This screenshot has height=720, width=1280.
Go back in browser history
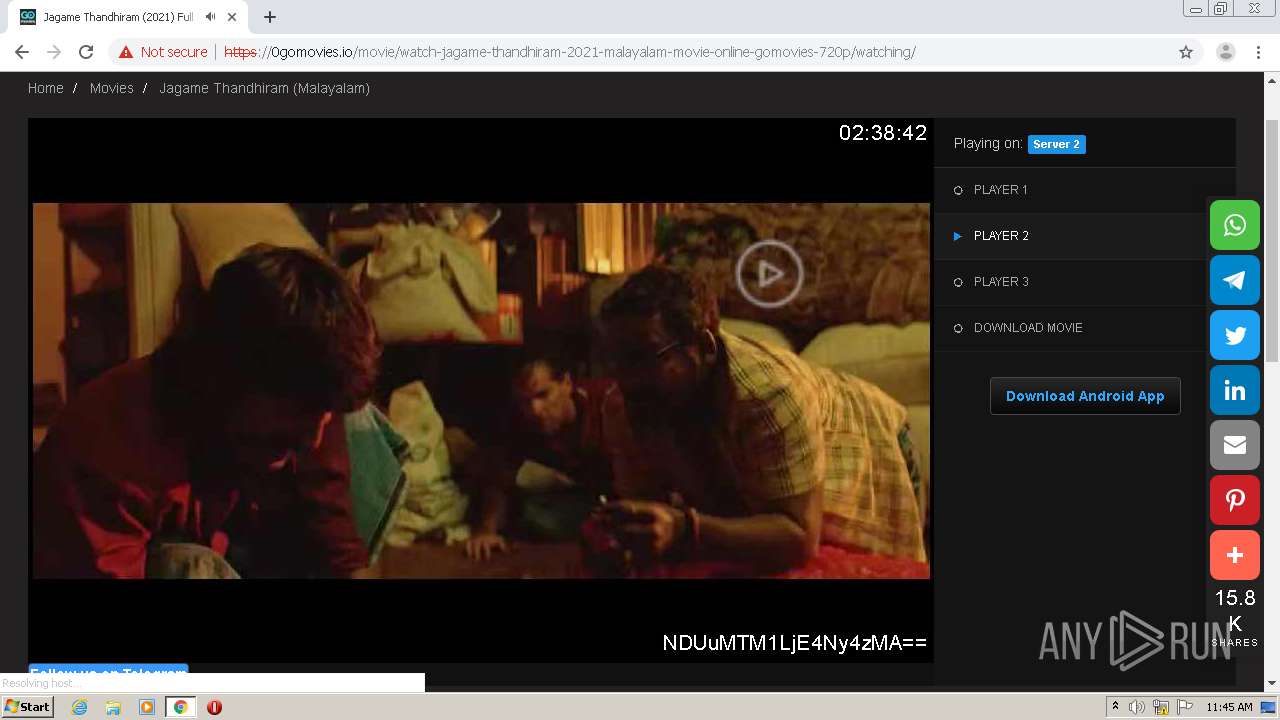(x=22, y=52)
